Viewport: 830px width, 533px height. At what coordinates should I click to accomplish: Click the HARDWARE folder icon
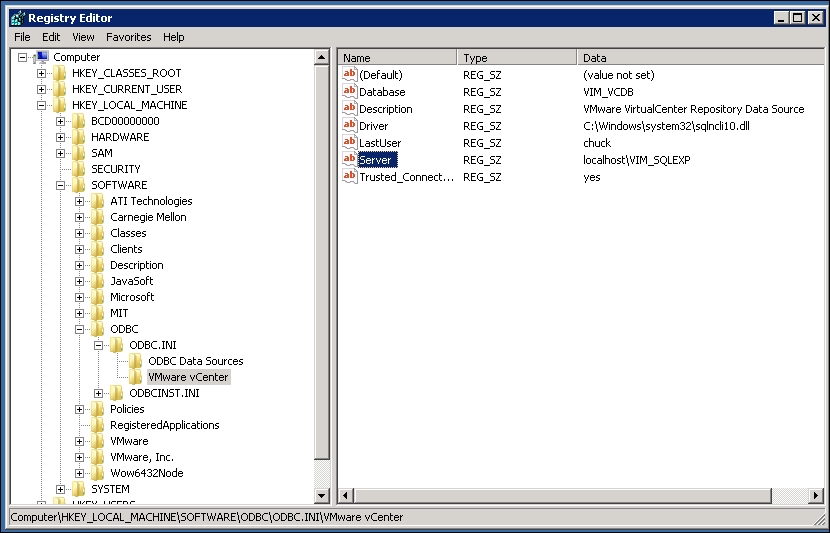[78, 137]
